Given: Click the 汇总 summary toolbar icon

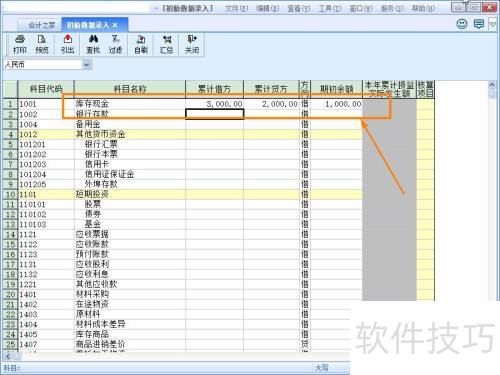Looking at the screenshot, I should (166, 44).
